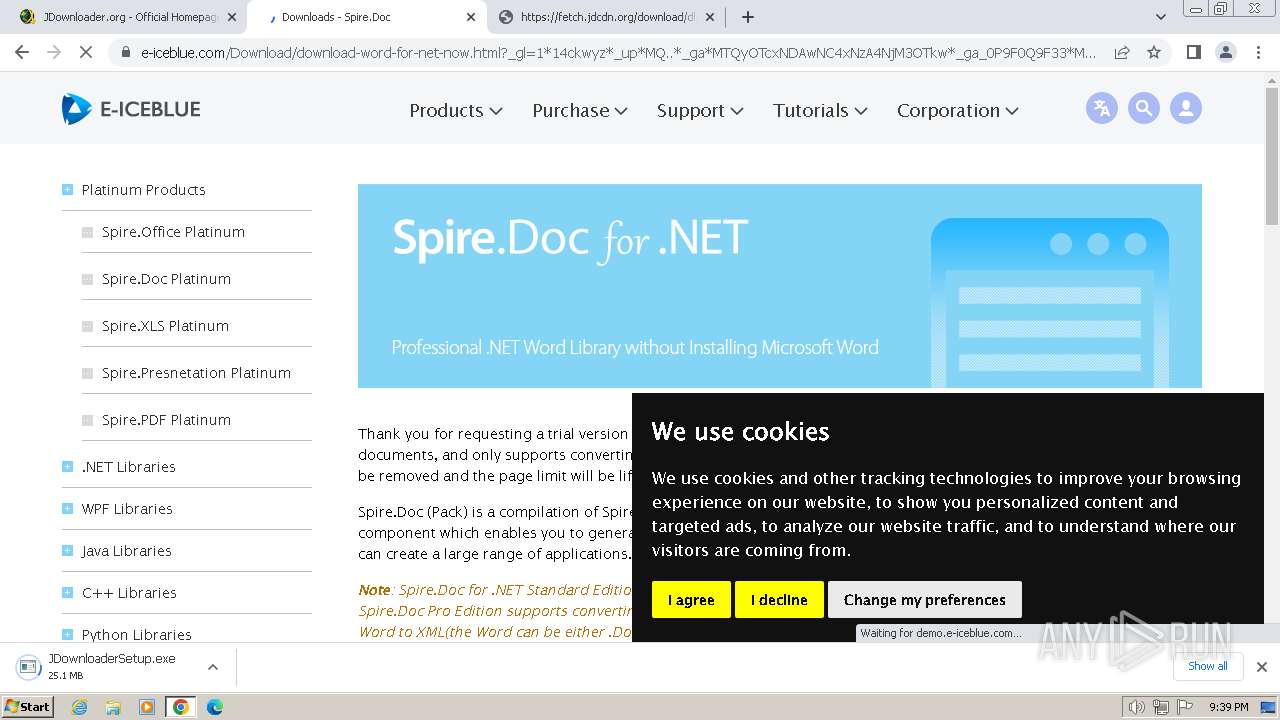Expand the Python Libraries section
This screenshot has width=1280, height=720.
click(x=67, y=634)
